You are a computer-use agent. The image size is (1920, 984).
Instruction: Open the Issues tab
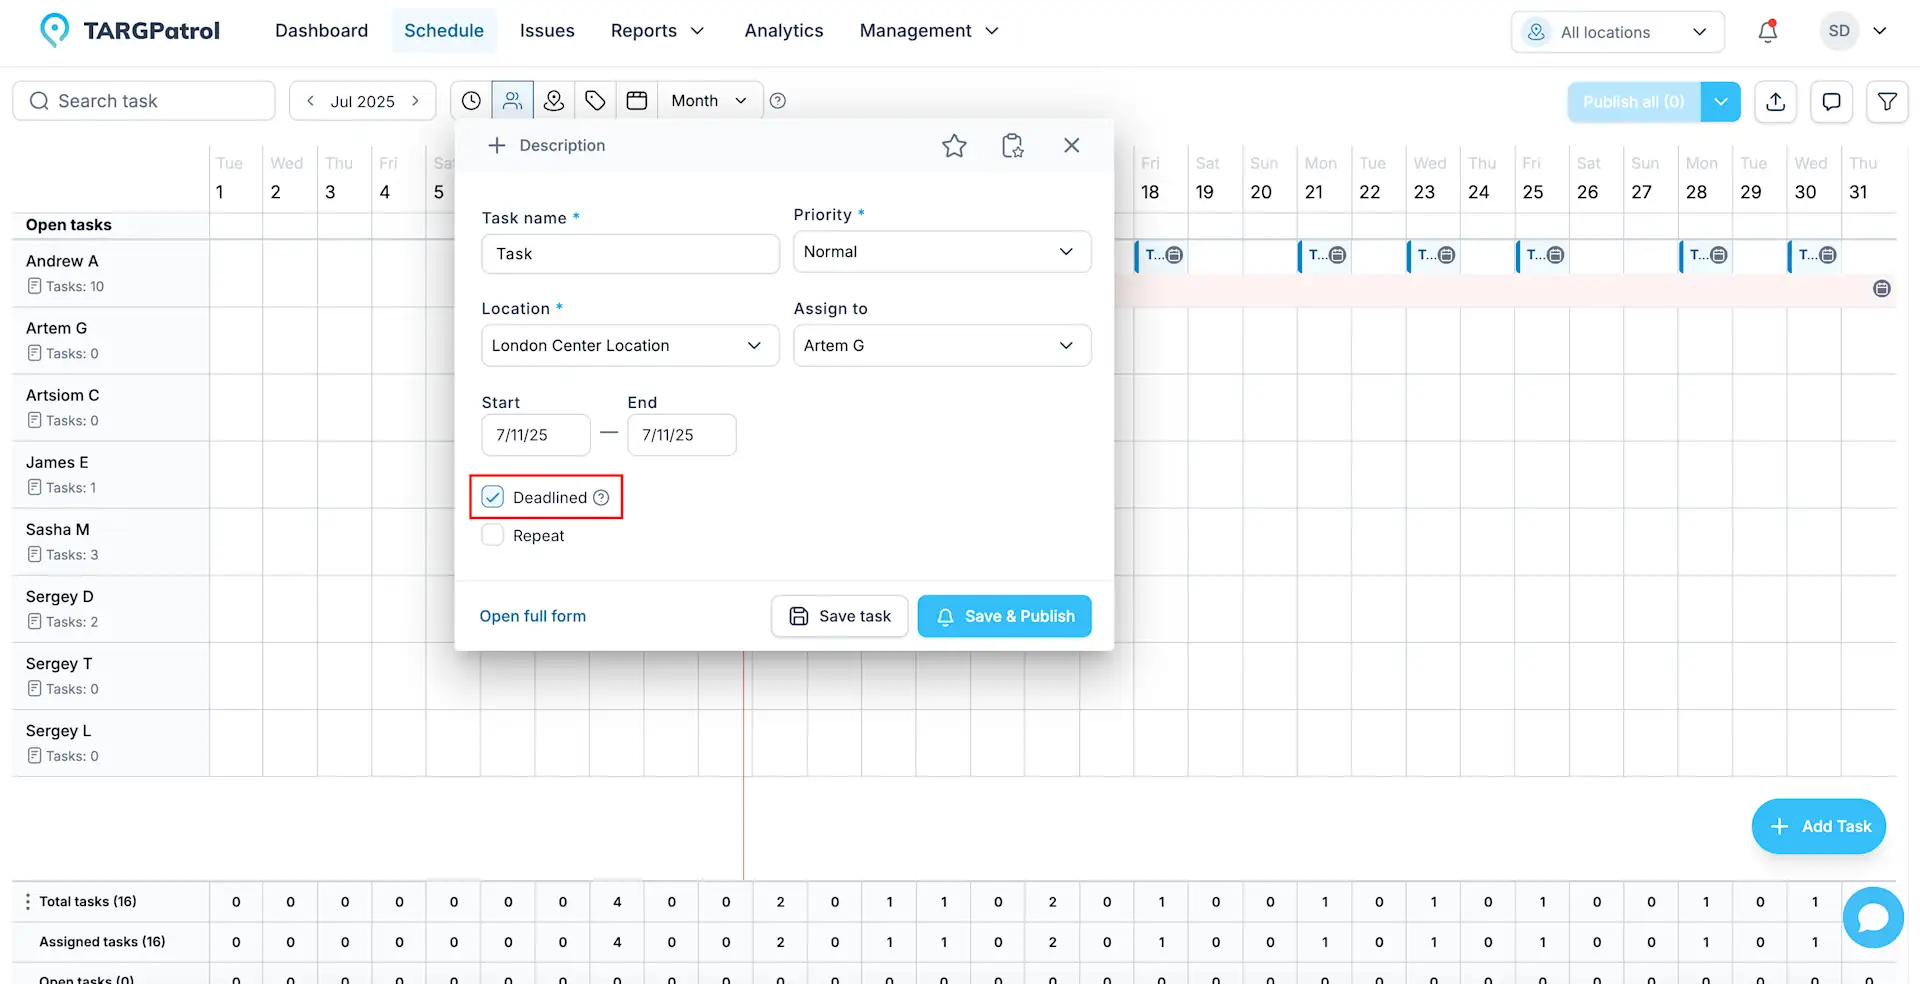(x=547, y=31)
